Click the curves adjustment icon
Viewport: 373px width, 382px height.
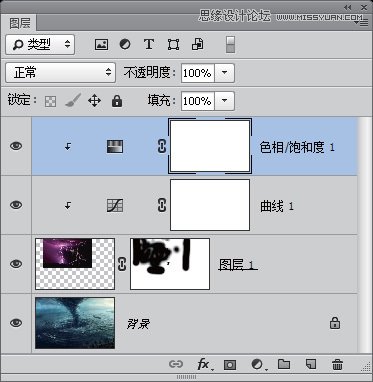pos(115,205)
